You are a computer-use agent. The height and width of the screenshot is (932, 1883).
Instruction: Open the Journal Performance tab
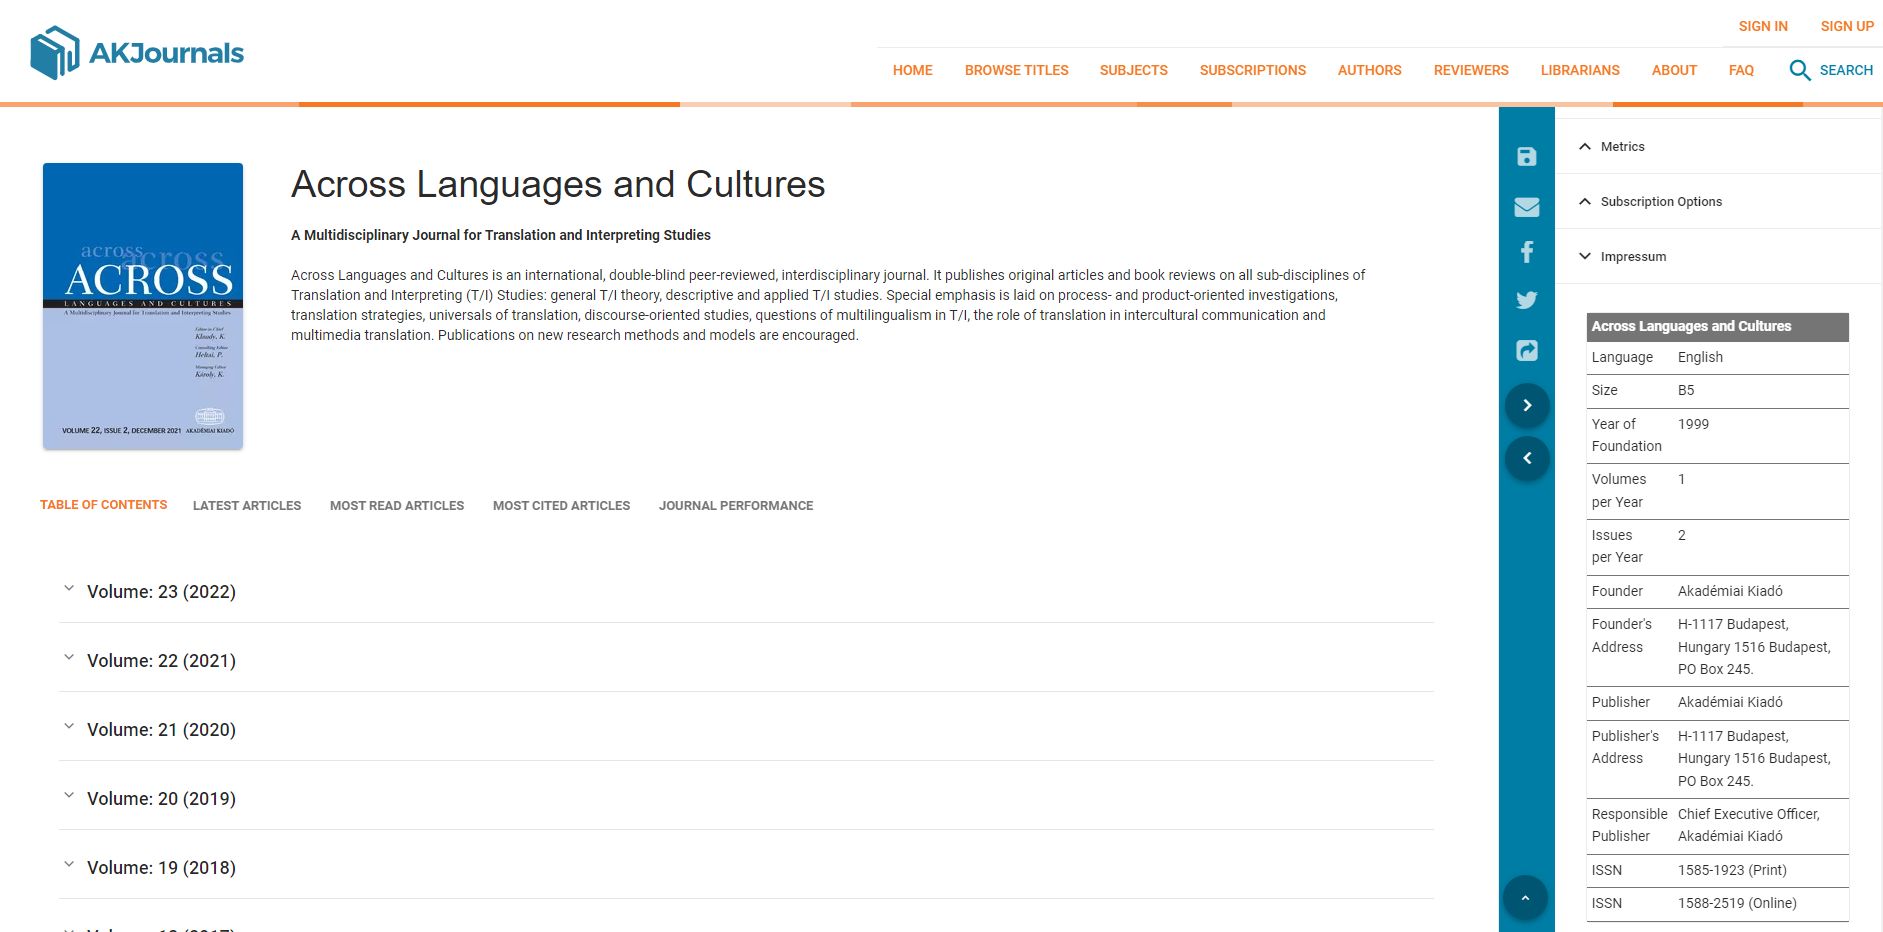[x=736, y=506]
